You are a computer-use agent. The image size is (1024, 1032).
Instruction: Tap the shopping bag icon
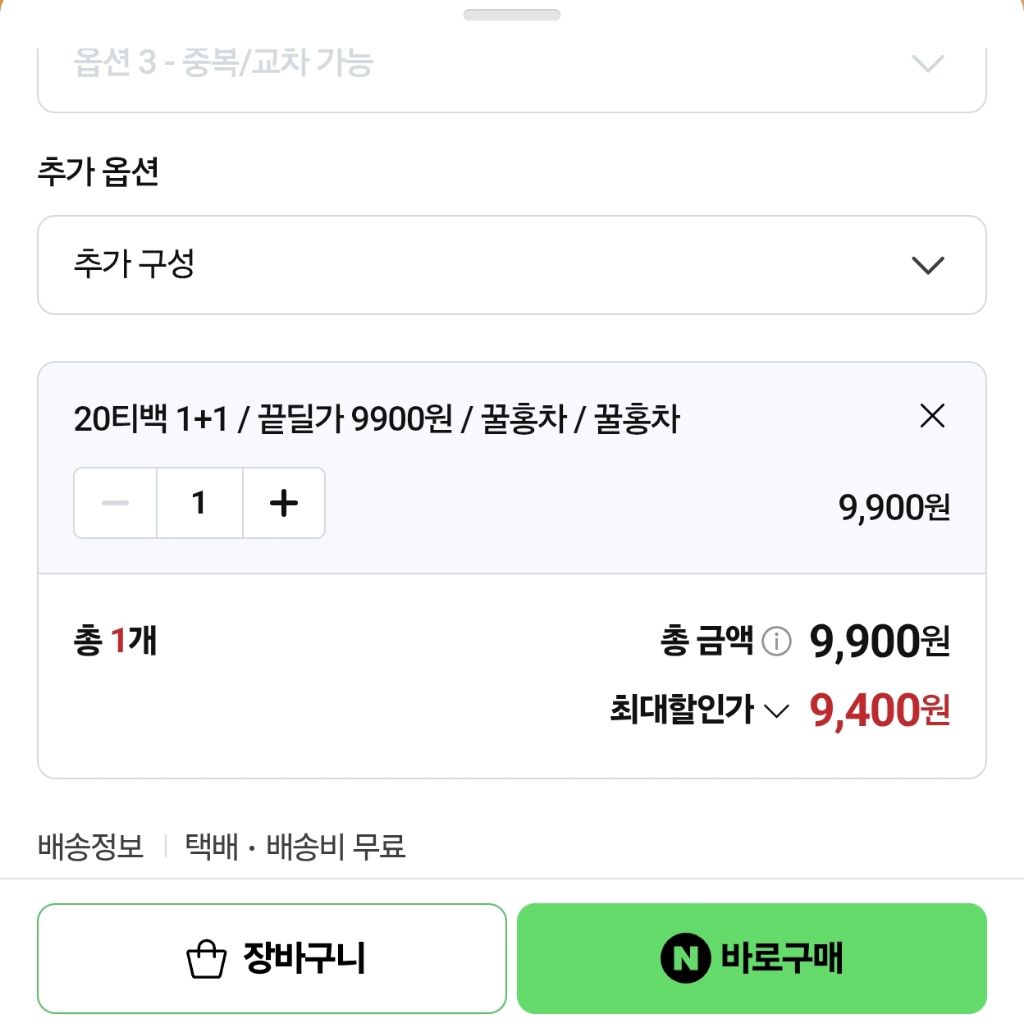206,959
